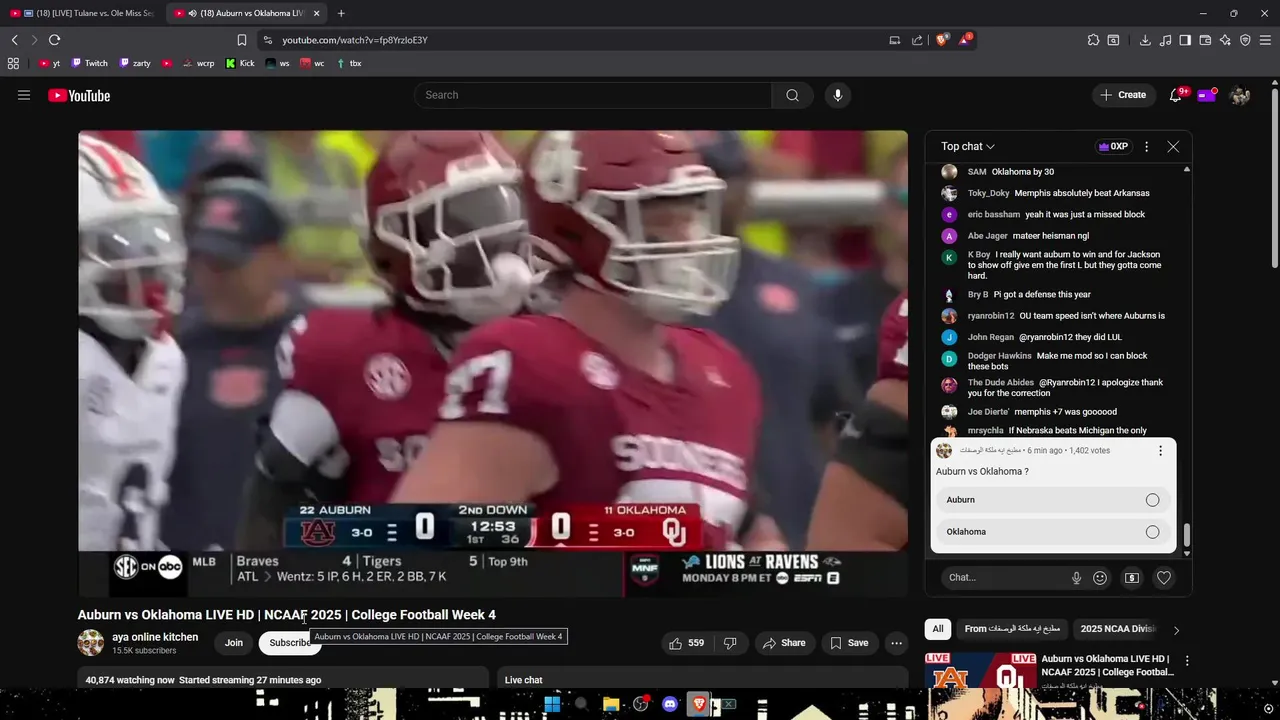1280x720 pixels.
Task: Open aya online kitchen channel name
Action: (155, 637)
